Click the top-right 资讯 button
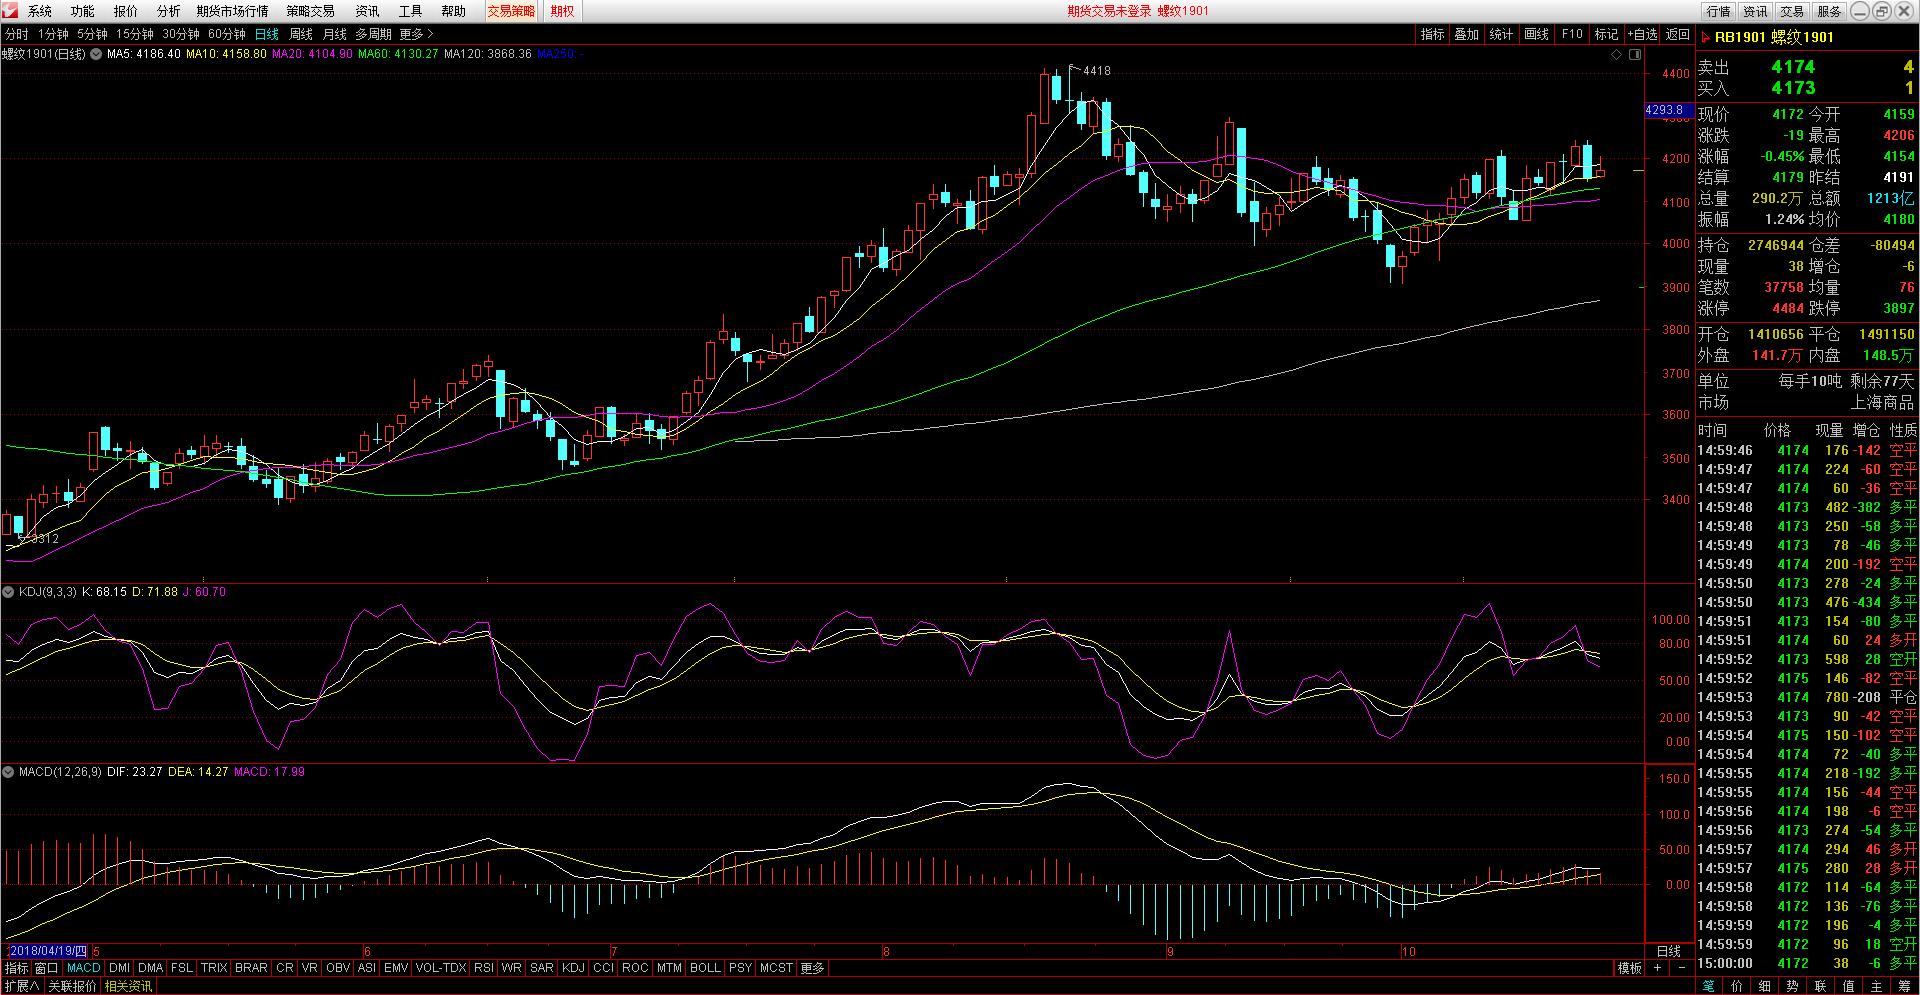Viewport: 1920px width, 995px height. 1755,11
